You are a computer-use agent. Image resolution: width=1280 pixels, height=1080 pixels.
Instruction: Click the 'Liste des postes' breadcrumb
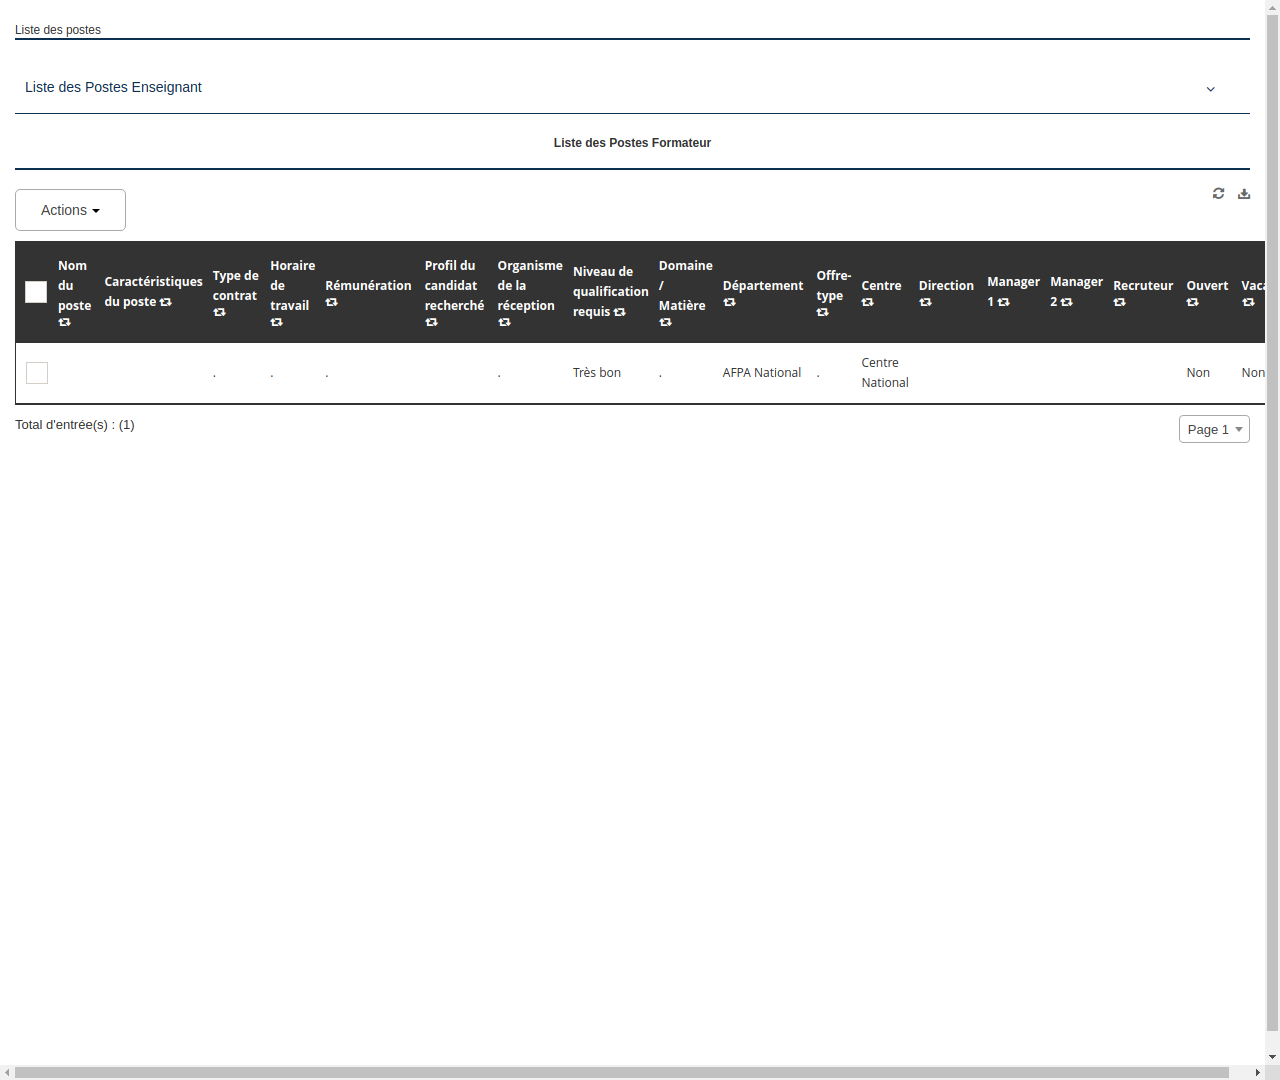[57, 30]
